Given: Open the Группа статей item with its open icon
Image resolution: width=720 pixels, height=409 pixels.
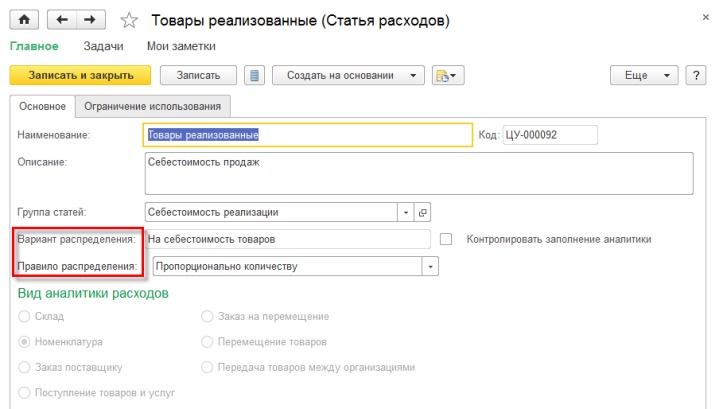Looking at the screenshot, I should coord(422,213).
